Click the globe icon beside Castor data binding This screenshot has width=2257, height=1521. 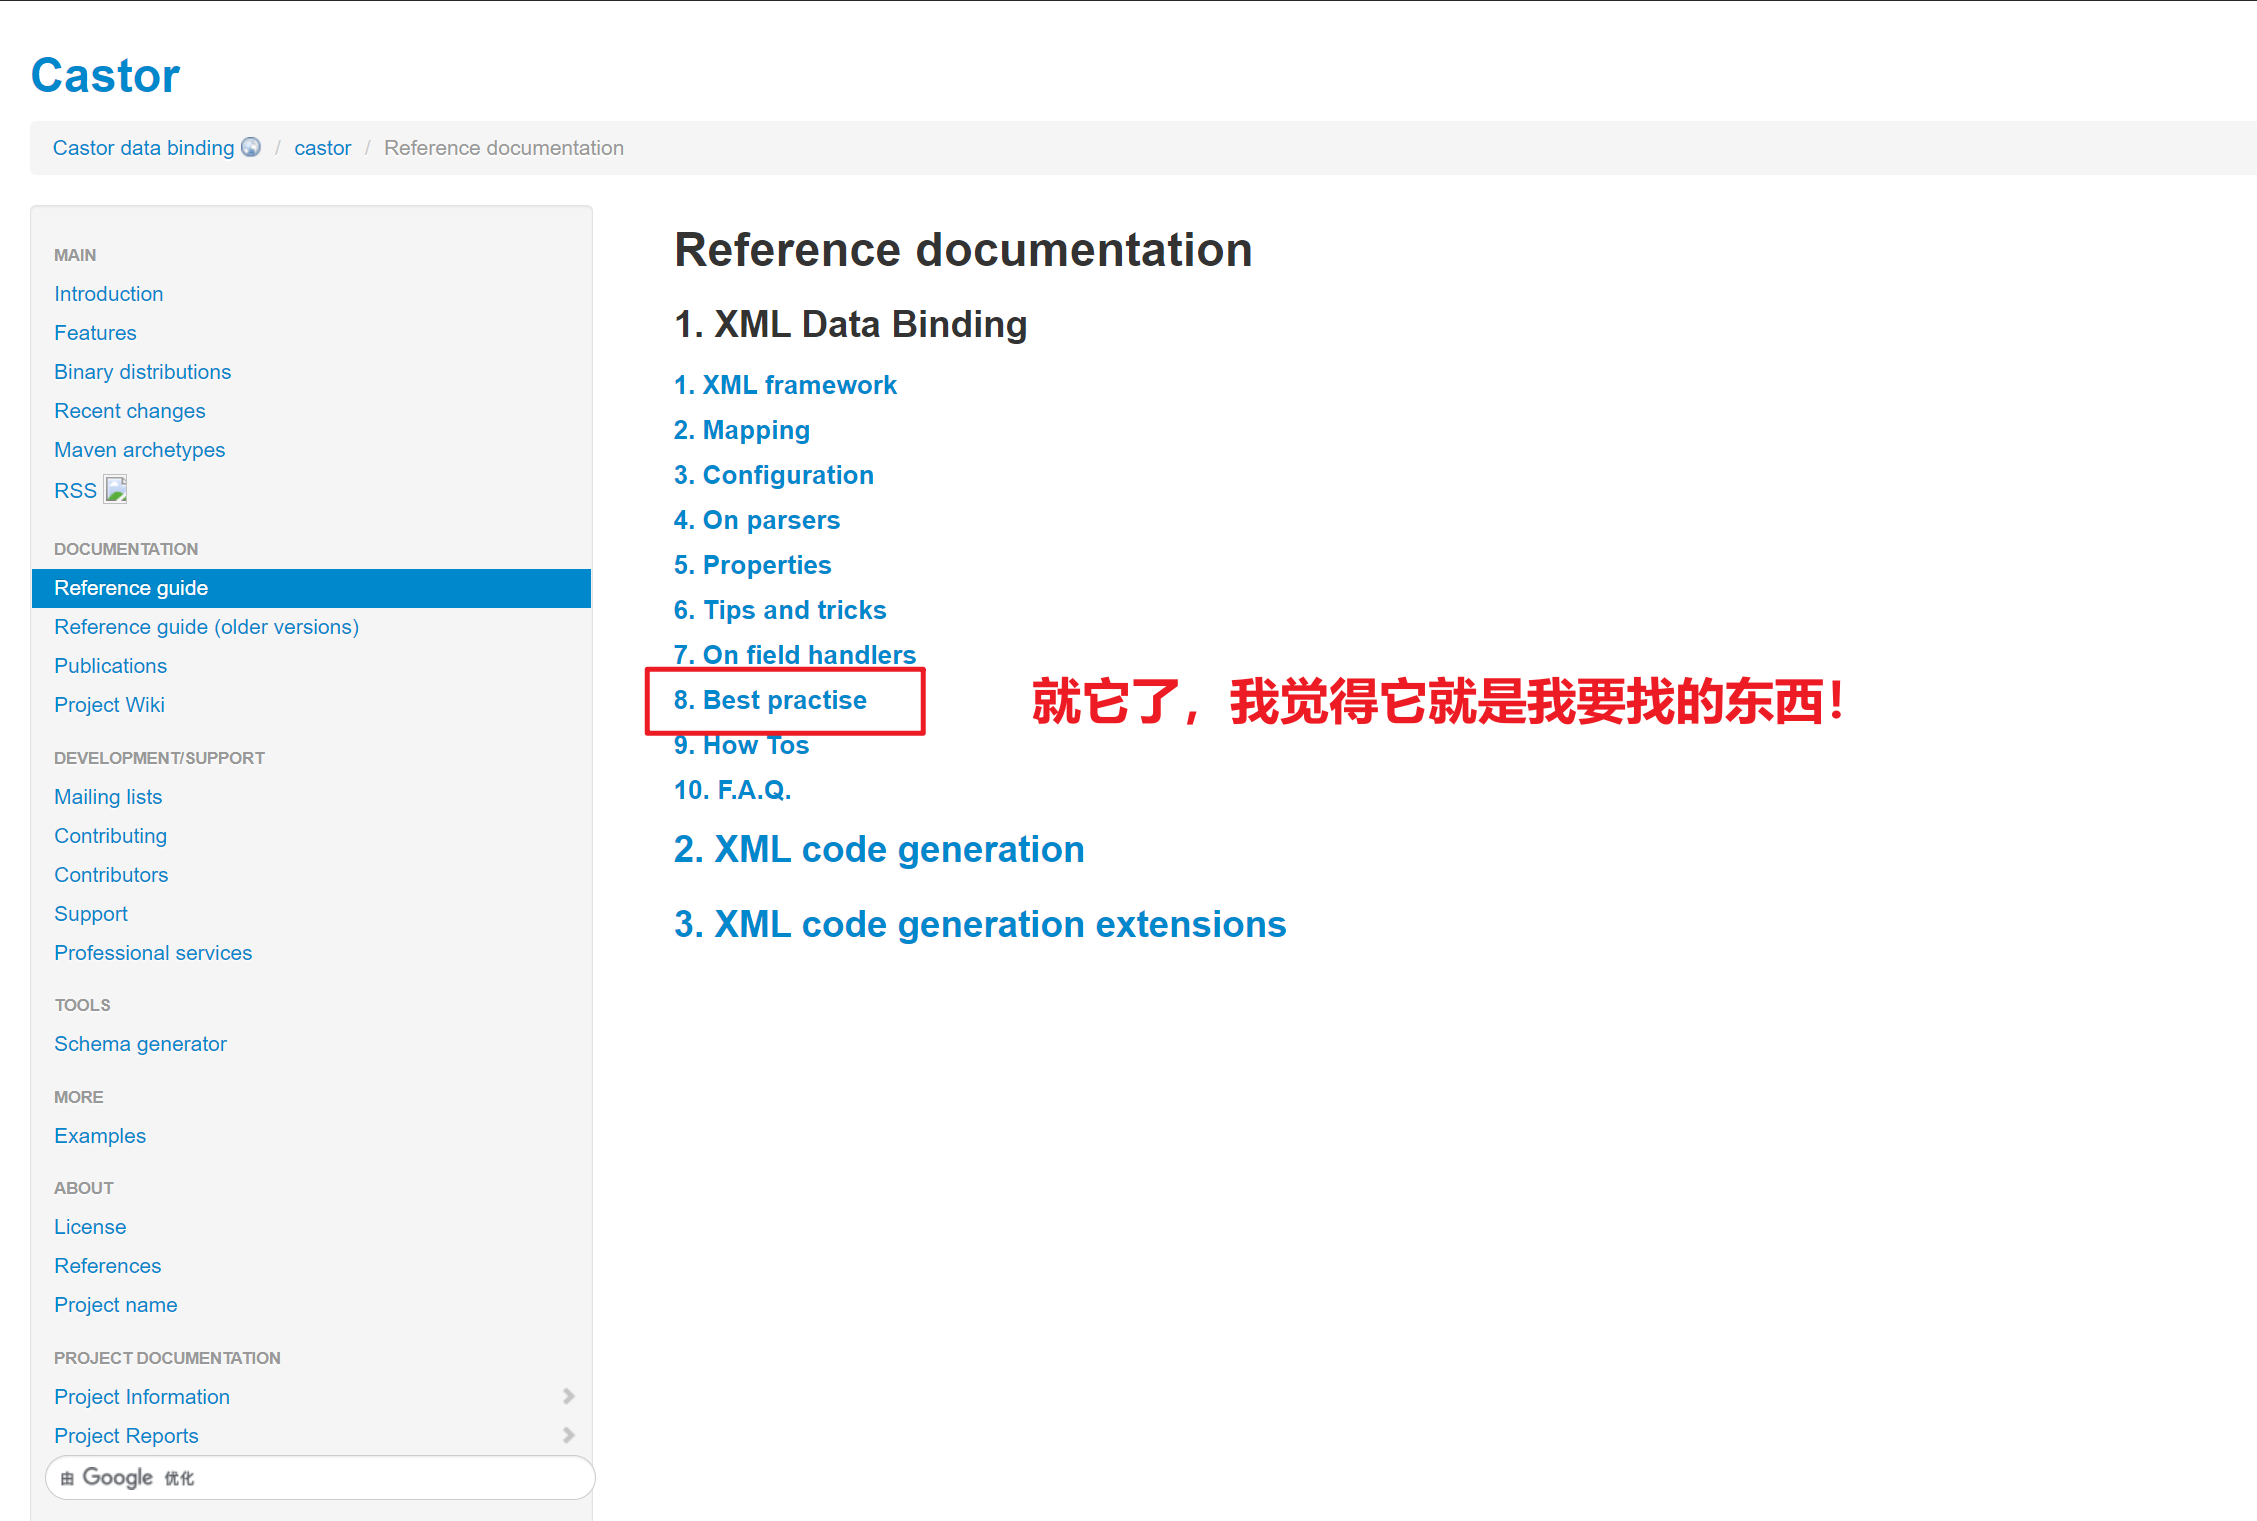(251, 147)
